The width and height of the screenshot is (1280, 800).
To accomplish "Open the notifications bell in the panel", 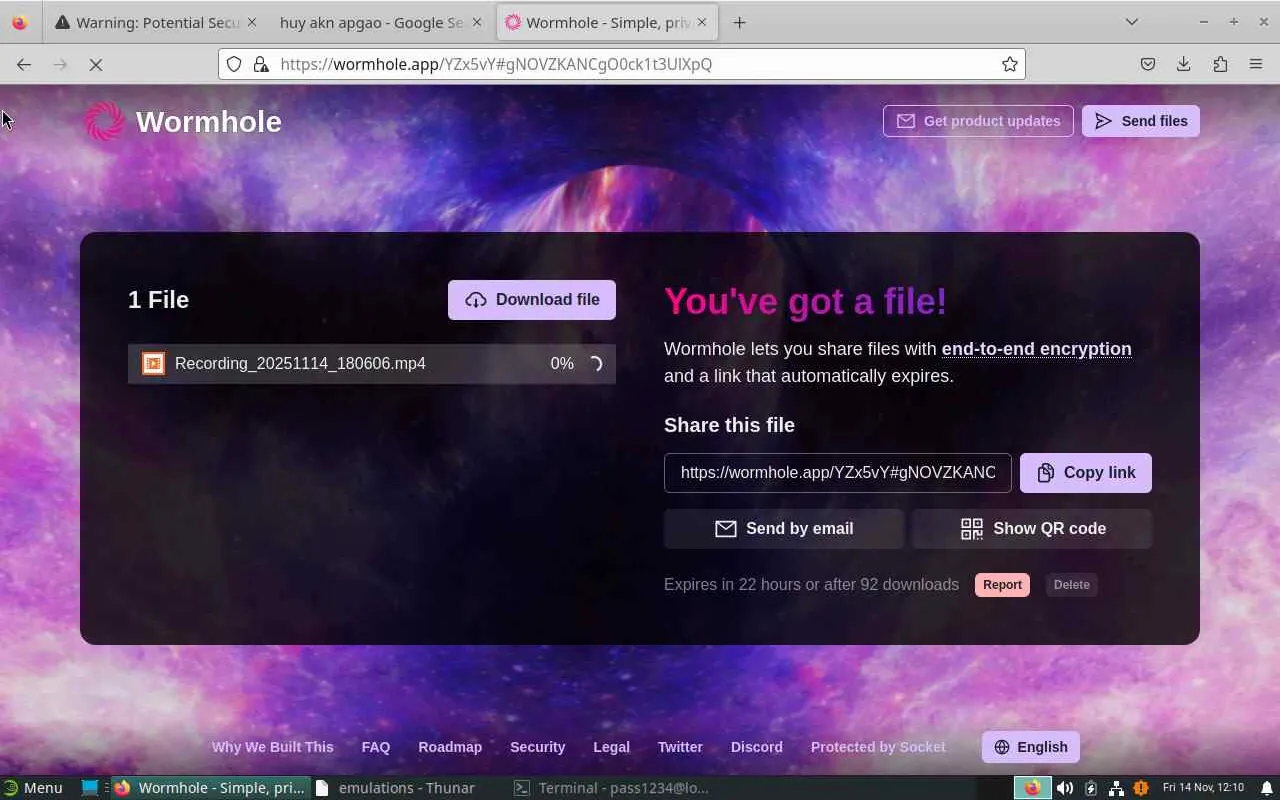I will [x=1267, y=788].
